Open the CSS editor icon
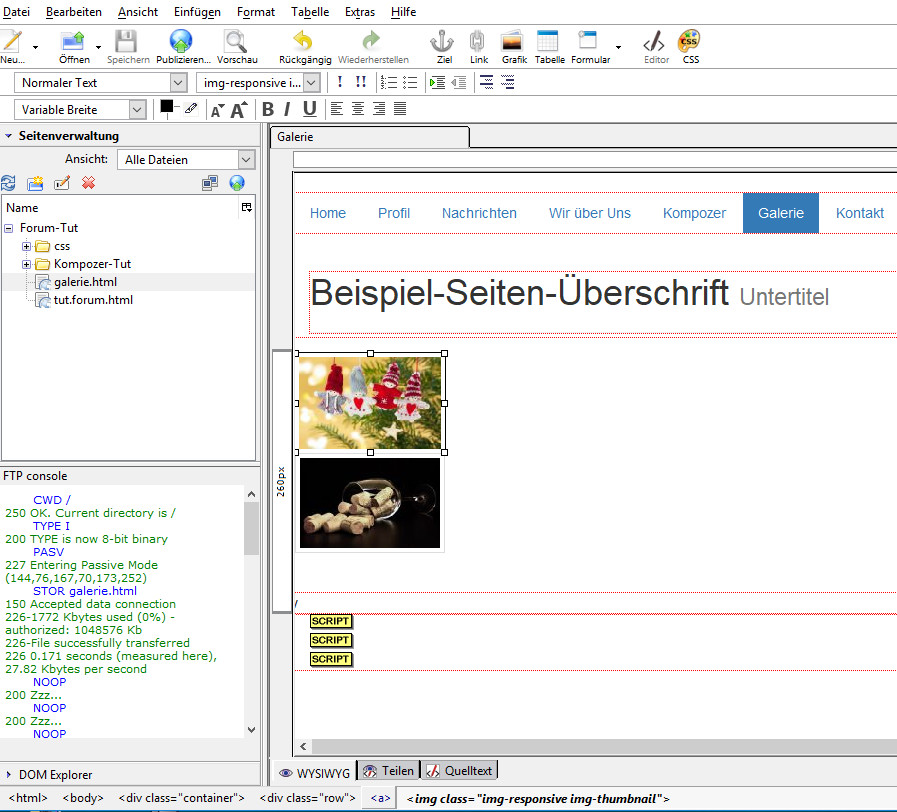Image resolution: width=897 pixels, height=812 pixels. (690, 42)
